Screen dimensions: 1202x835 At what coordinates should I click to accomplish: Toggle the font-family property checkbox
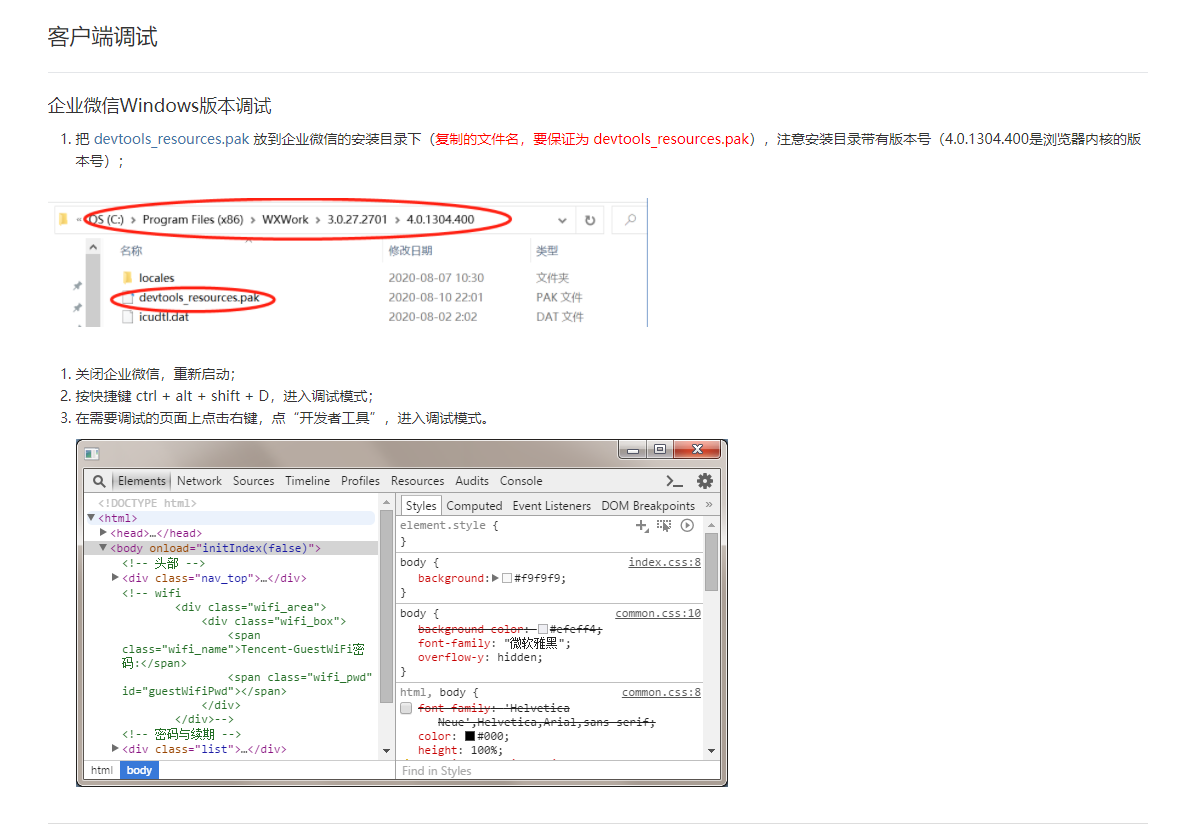pyautogui.click(x=406, y=708)
